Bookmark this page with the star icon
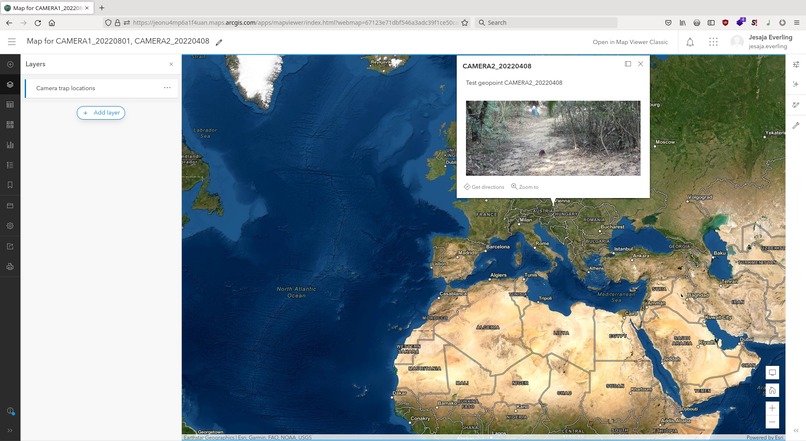Viewport: 806px width, 441px height. coord(465,23)
